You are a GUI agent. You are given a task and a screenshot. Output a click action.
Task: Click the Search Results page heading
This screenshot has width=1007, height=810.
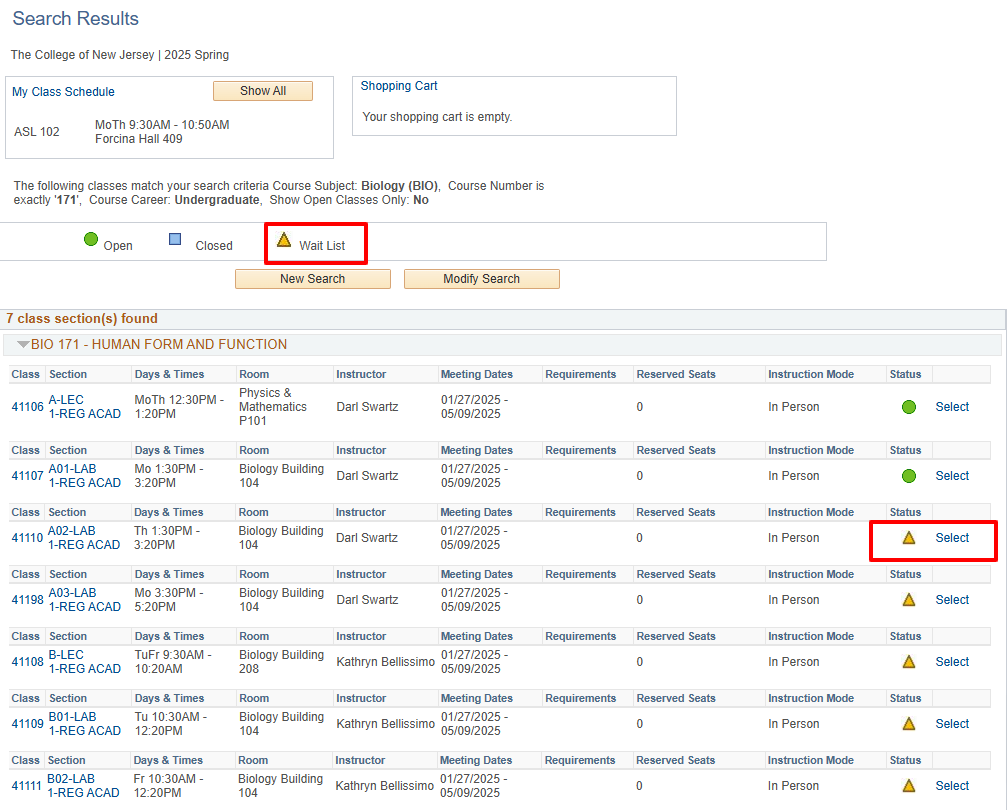pos(76,19)
